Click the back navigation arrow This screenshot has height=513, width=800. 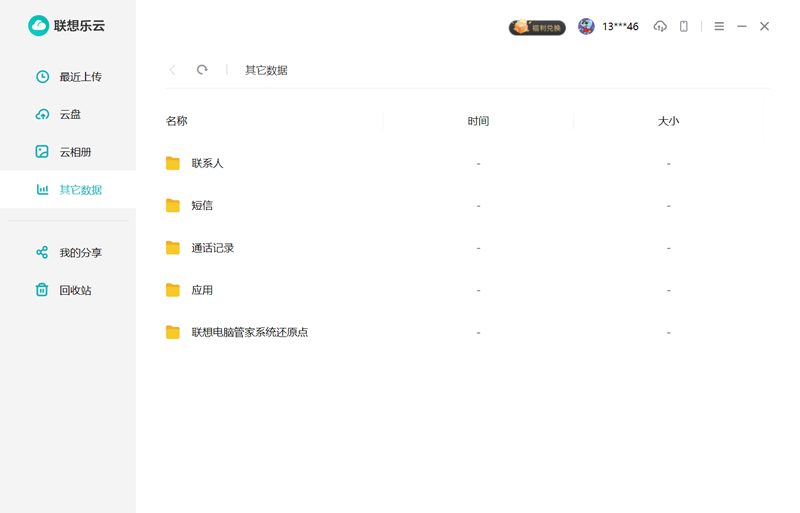pyautogui.click(x=173, y=70)
